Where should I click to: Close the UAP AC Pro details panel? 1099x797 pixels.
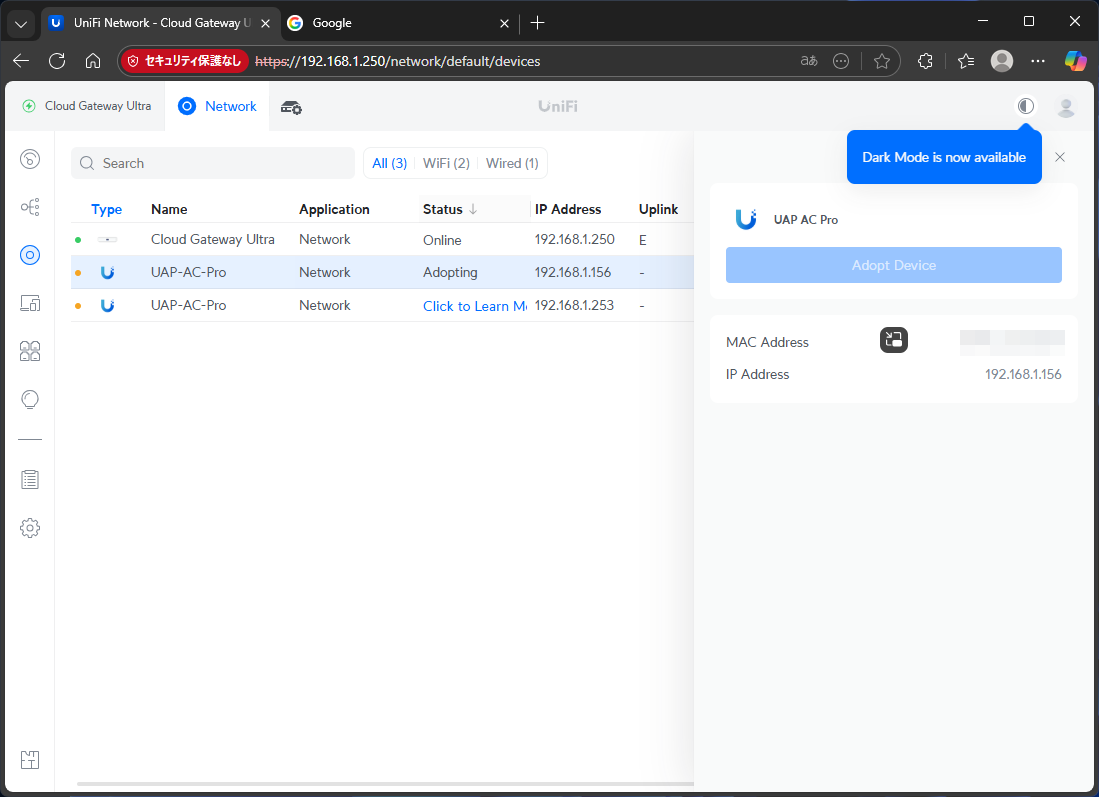(1060, 157)
